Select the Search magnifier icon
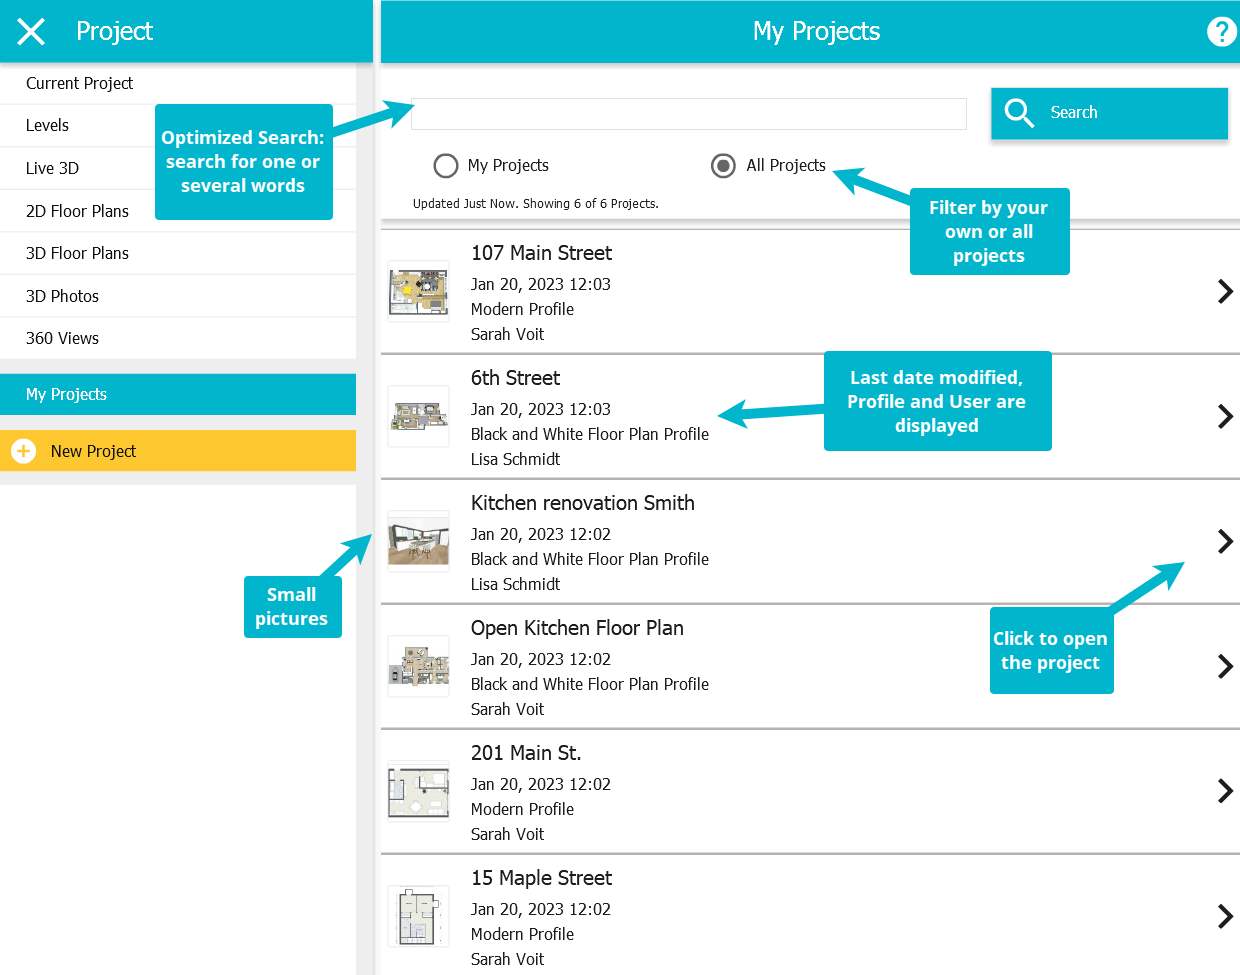The height and width of the screenshot is (975, 1240). (1019, 113)
